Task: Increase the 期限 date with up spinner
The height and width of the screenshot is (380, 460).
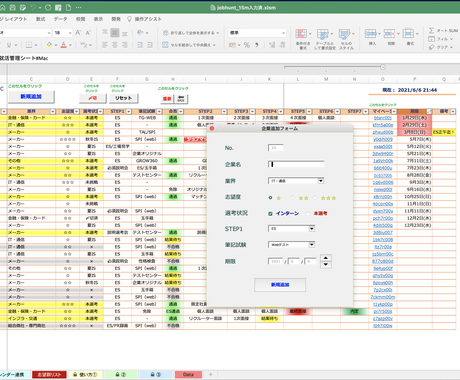Action: coord(326,258)
